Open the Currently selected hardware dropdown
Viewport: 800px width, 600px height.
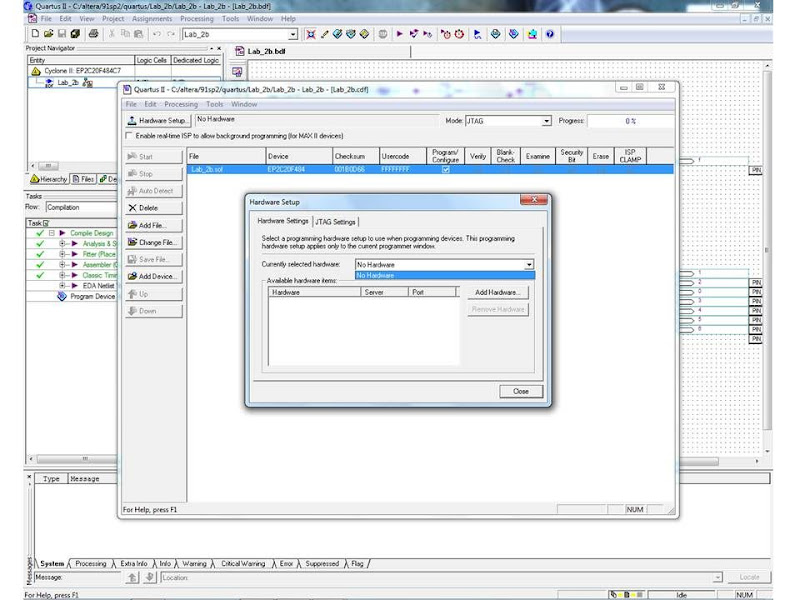tap(529, 264)
